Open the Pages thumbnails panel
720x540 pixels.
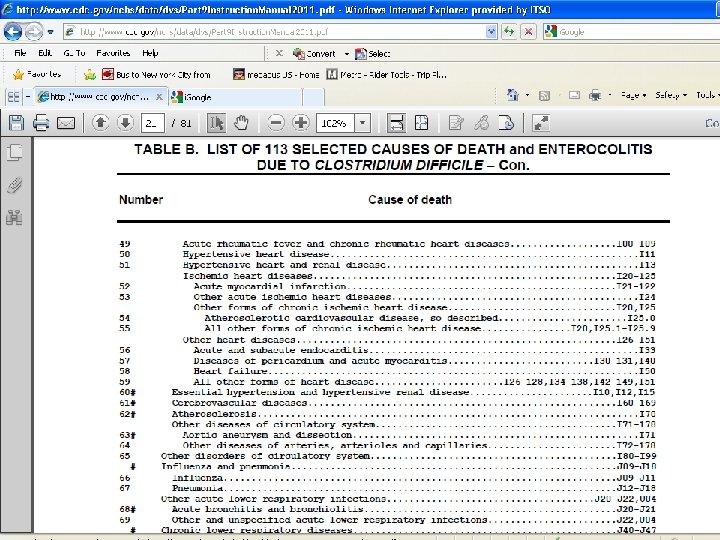pyautogui.click(x=15, y=152)
